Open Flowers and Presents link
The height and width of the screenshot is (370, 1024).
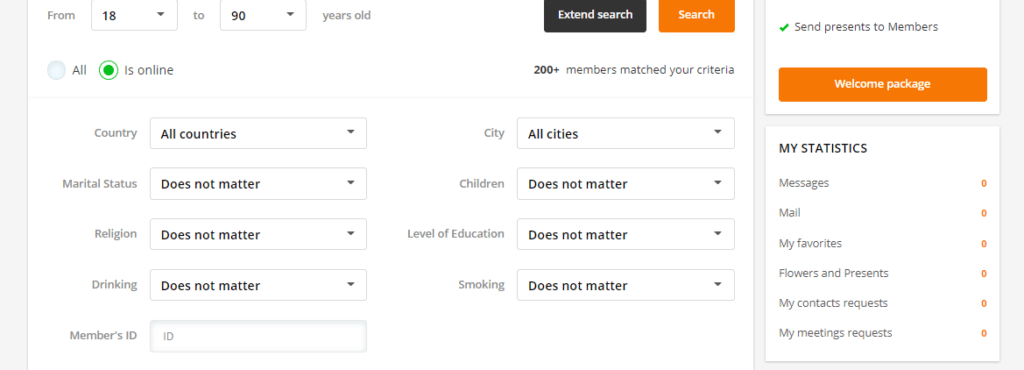(833, 273)
